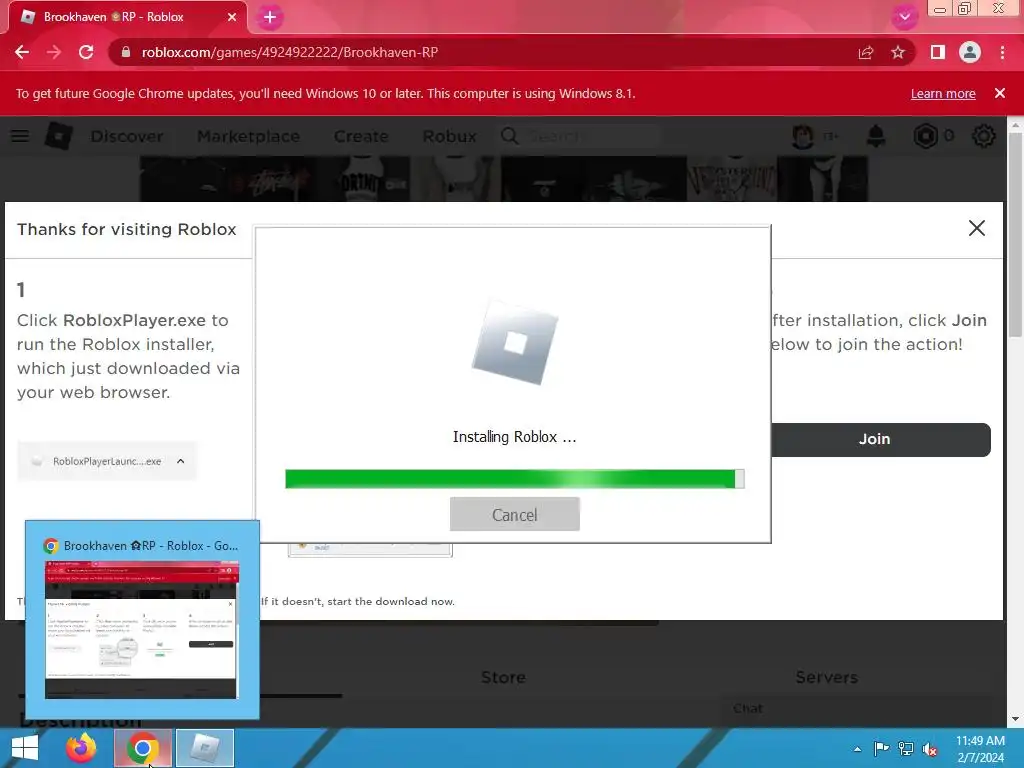Open the Chrome side panel icon
The image size is (1024, 768).
pos(937,52)
